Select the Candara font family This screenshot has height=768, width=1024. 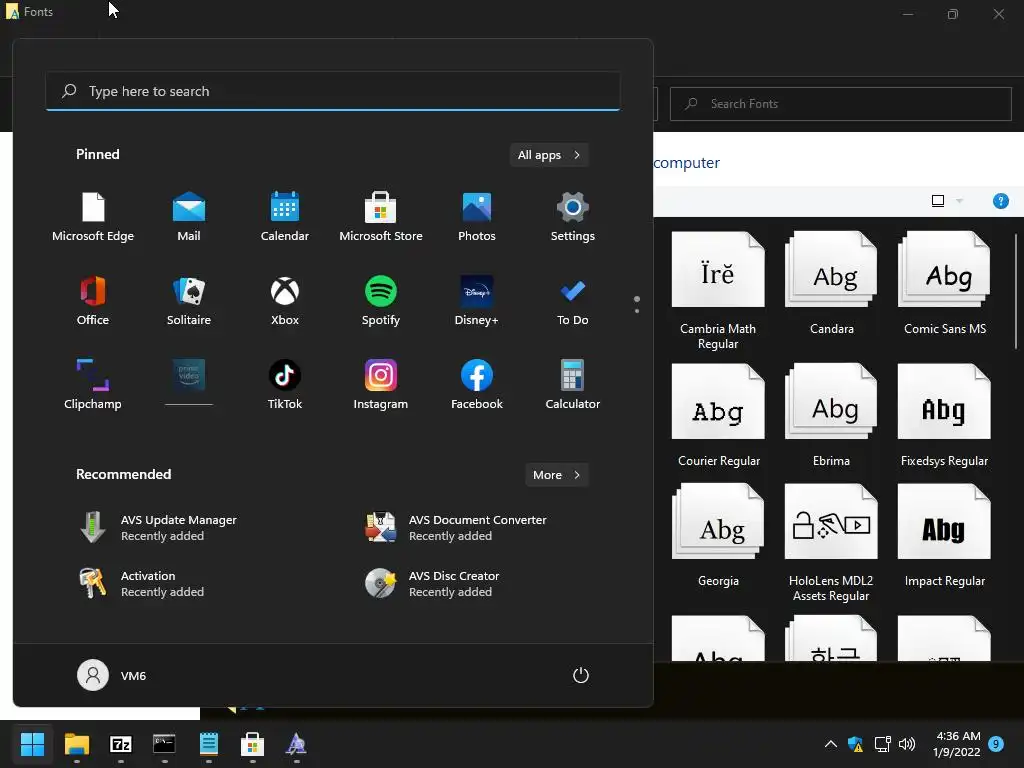click(x=831, y=283)
